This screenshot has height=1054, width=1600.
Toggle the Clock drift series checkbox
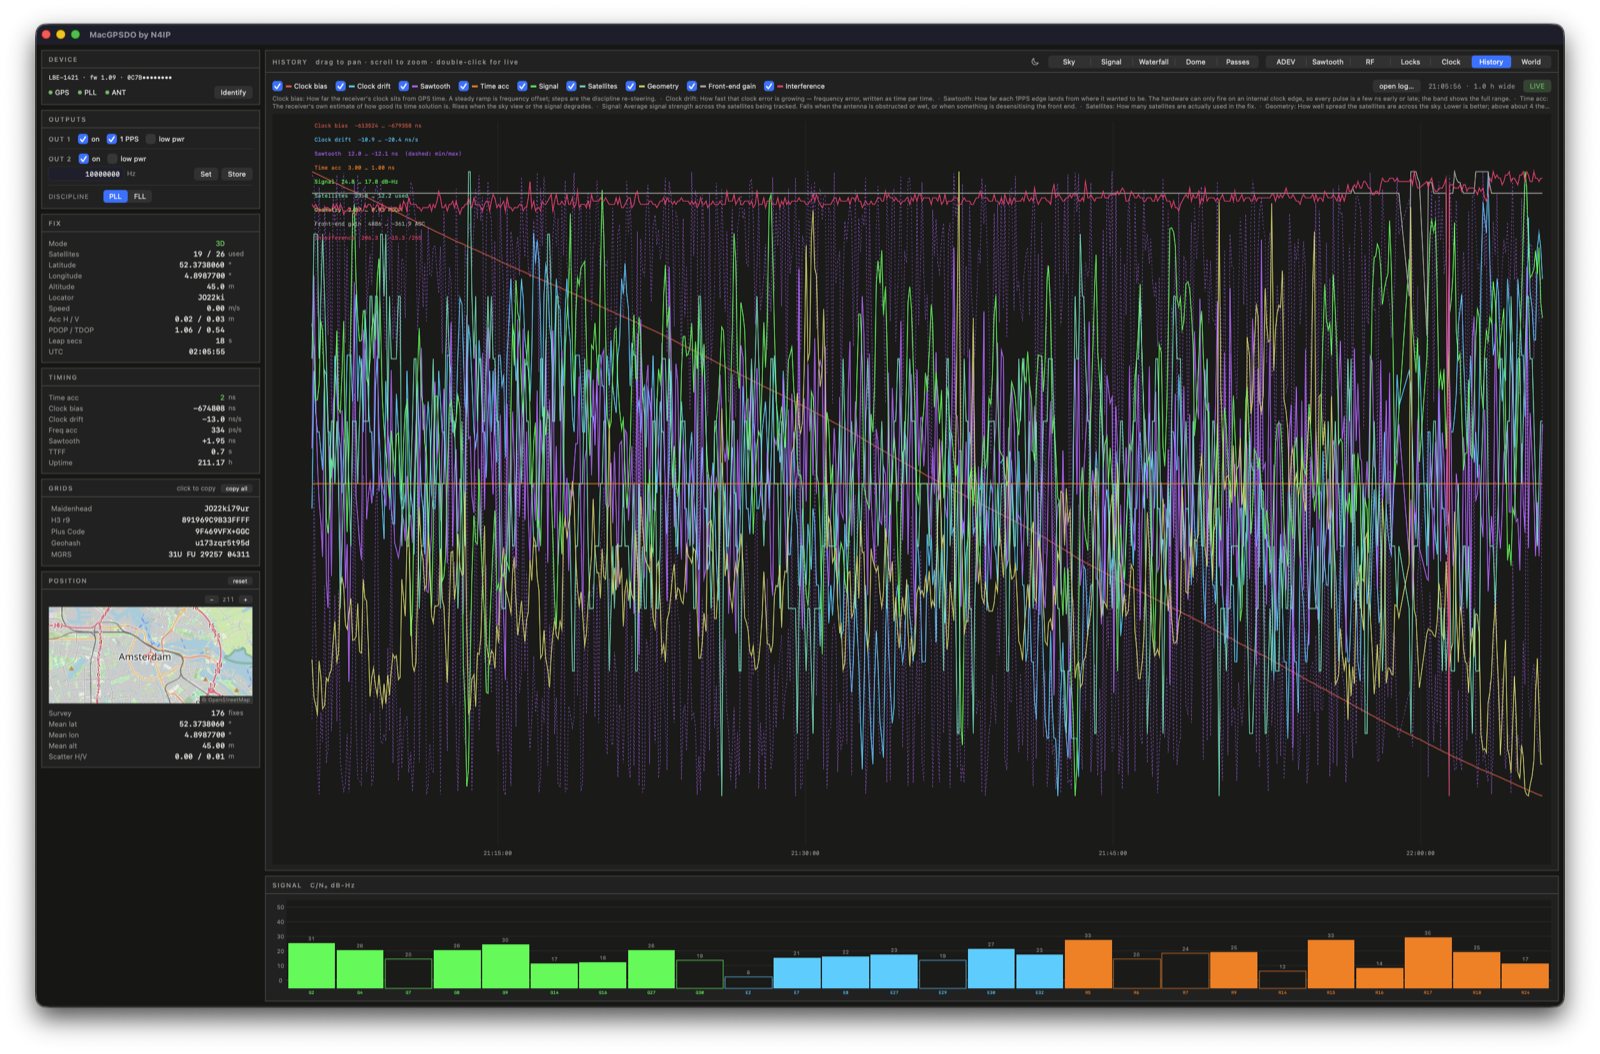(341, 86)
